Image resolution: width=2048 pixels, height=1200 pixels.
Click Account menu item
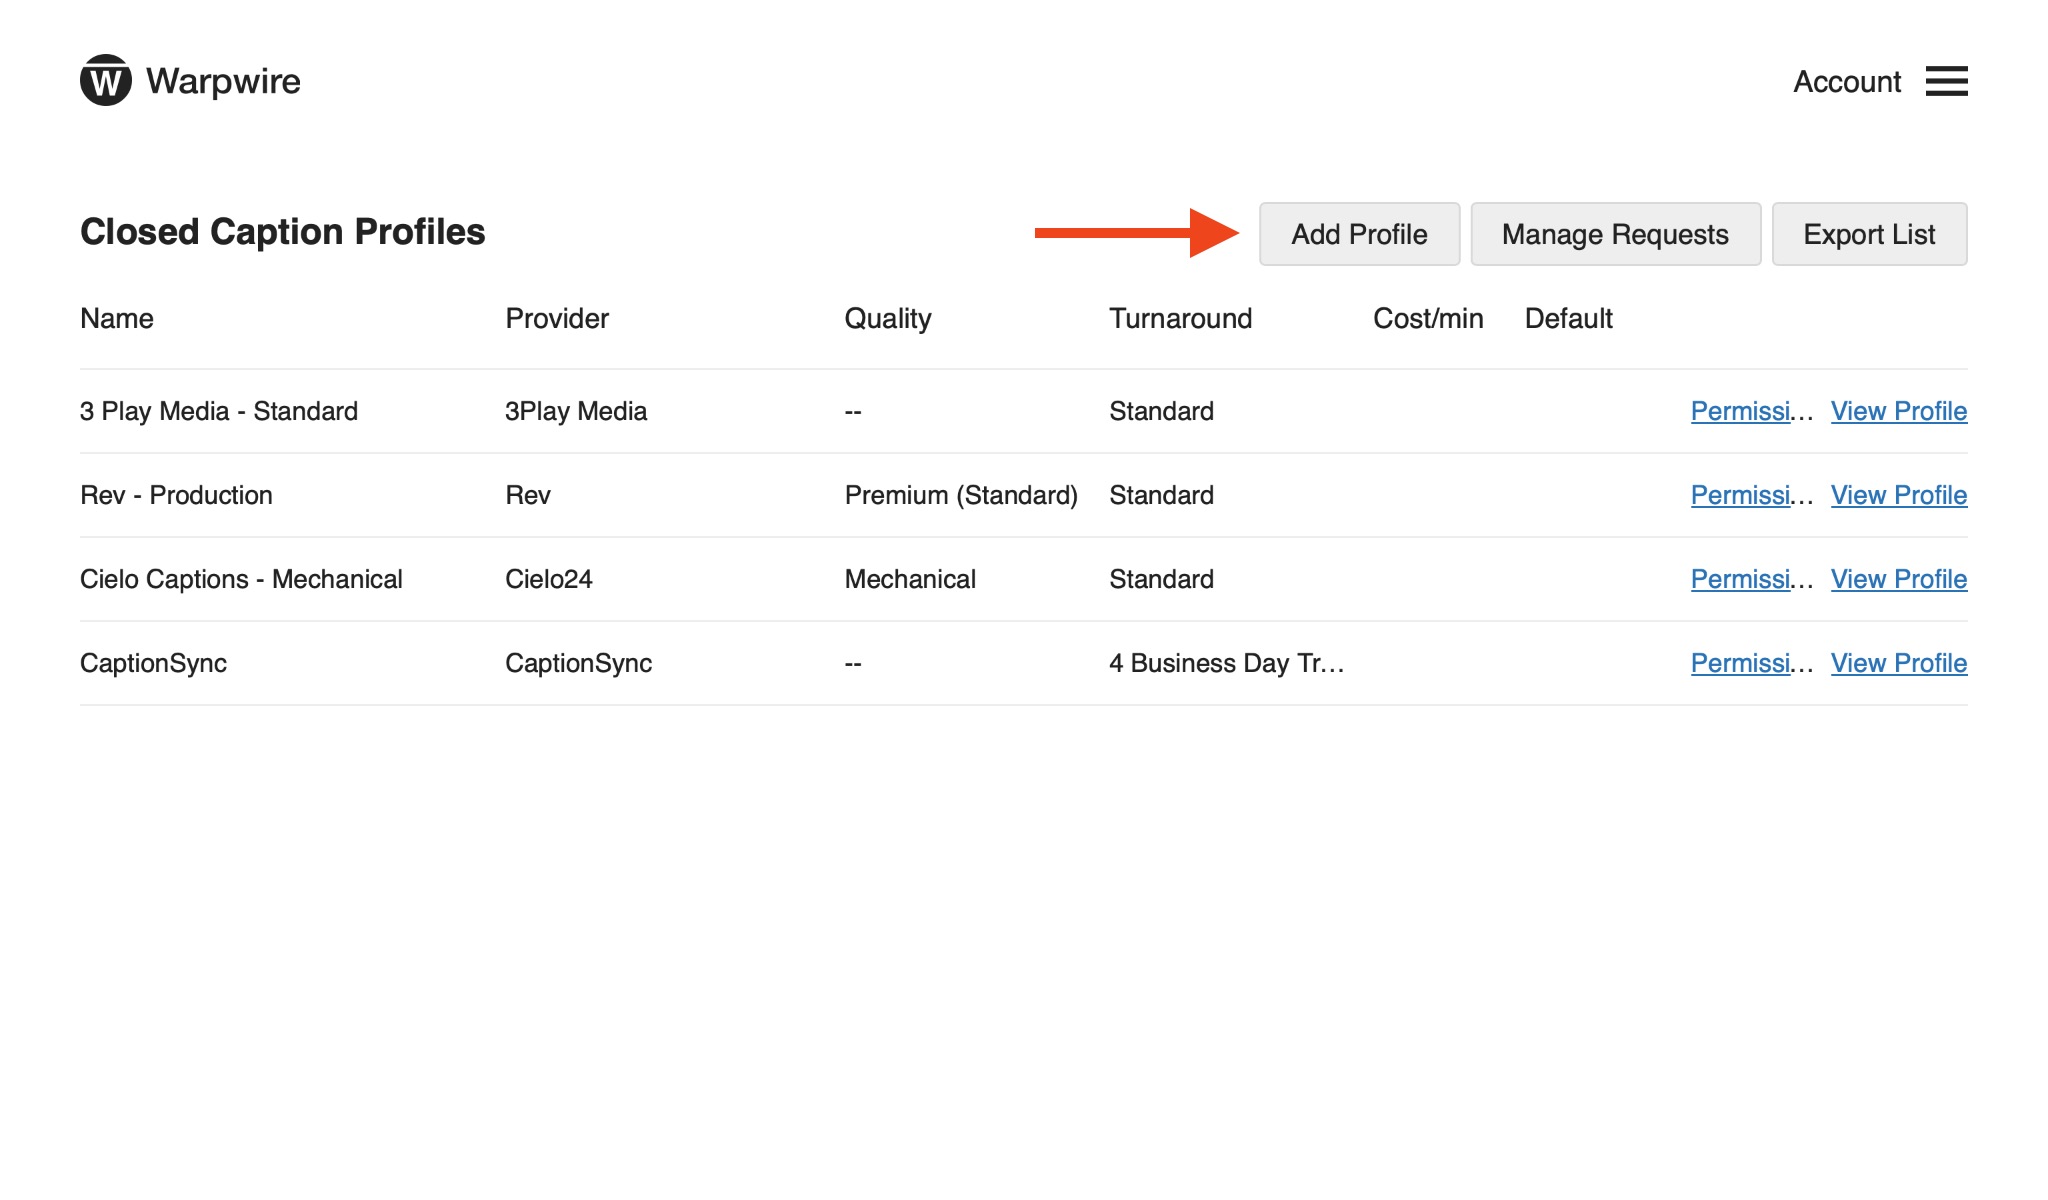(1847, 80)
